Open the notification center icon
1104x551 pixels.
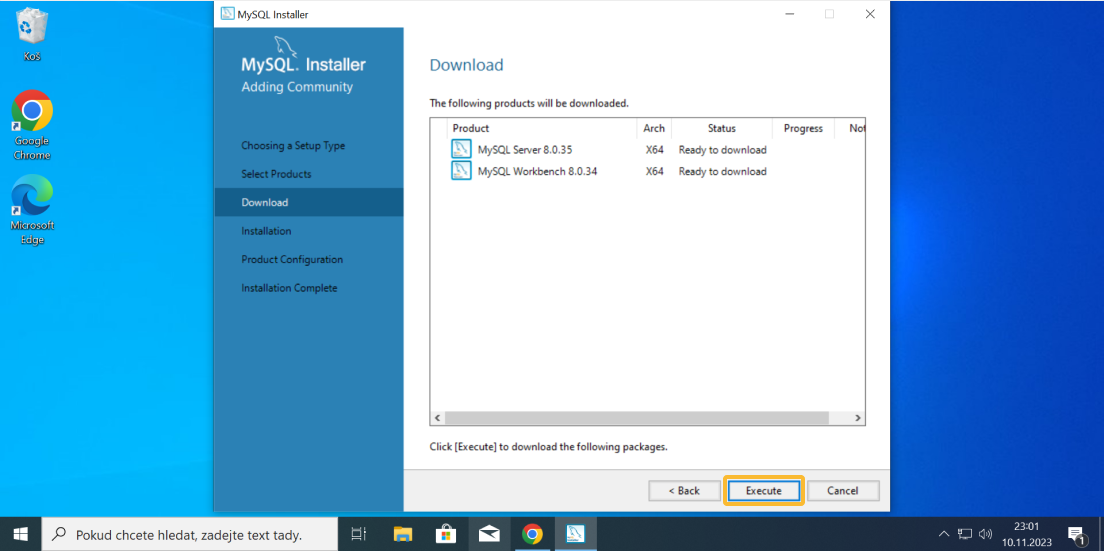pyautogui.click(x=1076, y=534)
